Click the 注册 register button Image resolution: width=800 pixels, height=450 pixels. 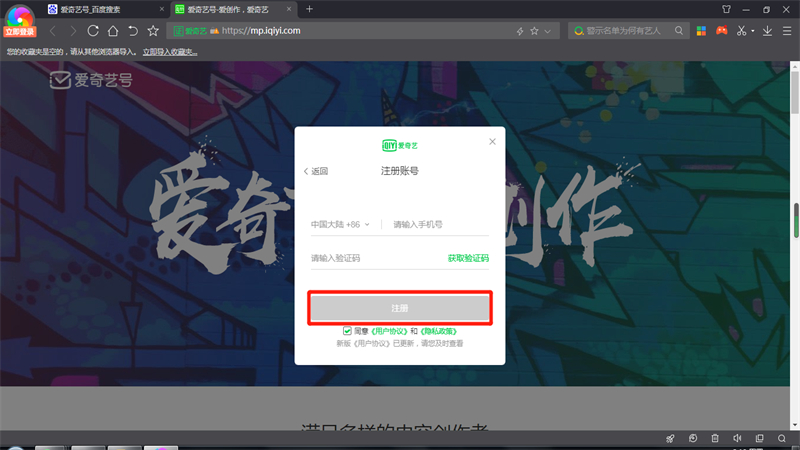(400, 308)
